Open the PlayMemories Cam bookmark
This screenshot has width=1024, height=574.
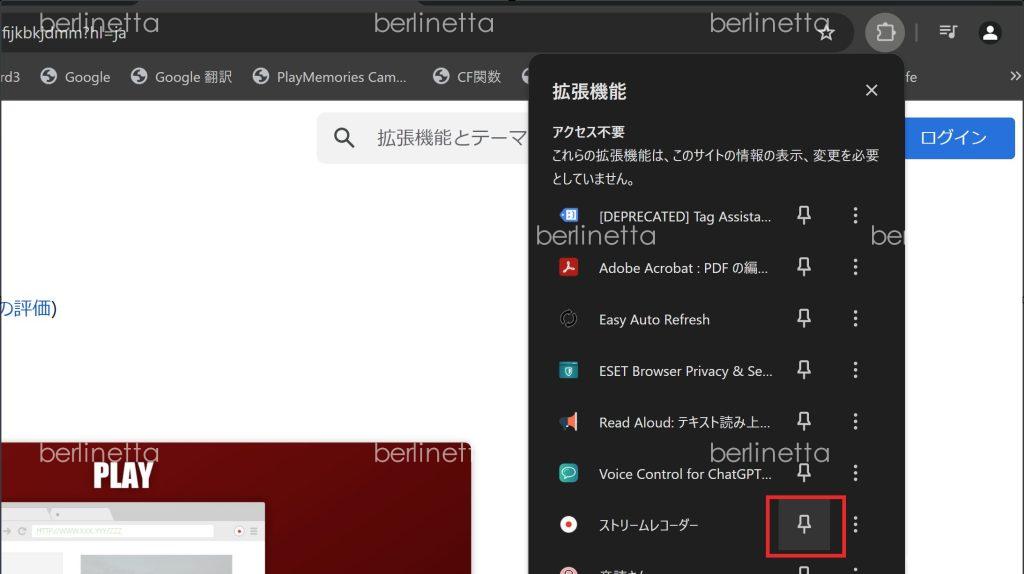[330, 77]
